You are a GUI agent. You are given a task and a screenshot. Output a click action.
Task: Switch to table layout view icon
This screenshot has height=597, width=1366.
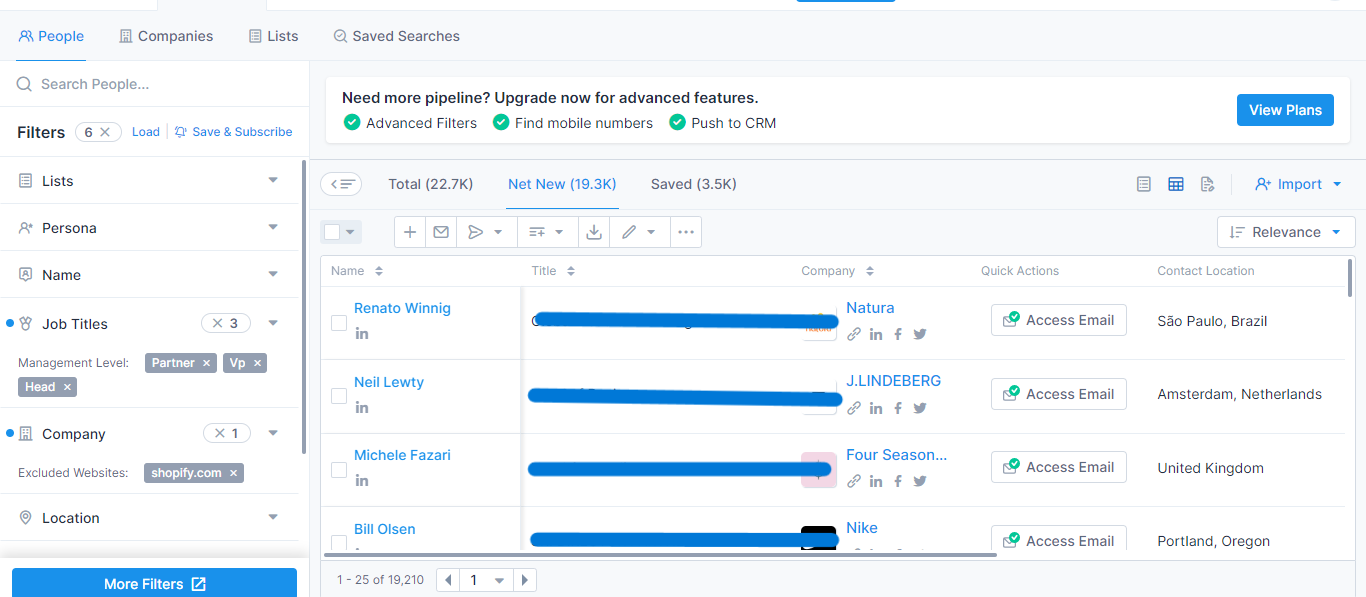[x=1176, y=184]
